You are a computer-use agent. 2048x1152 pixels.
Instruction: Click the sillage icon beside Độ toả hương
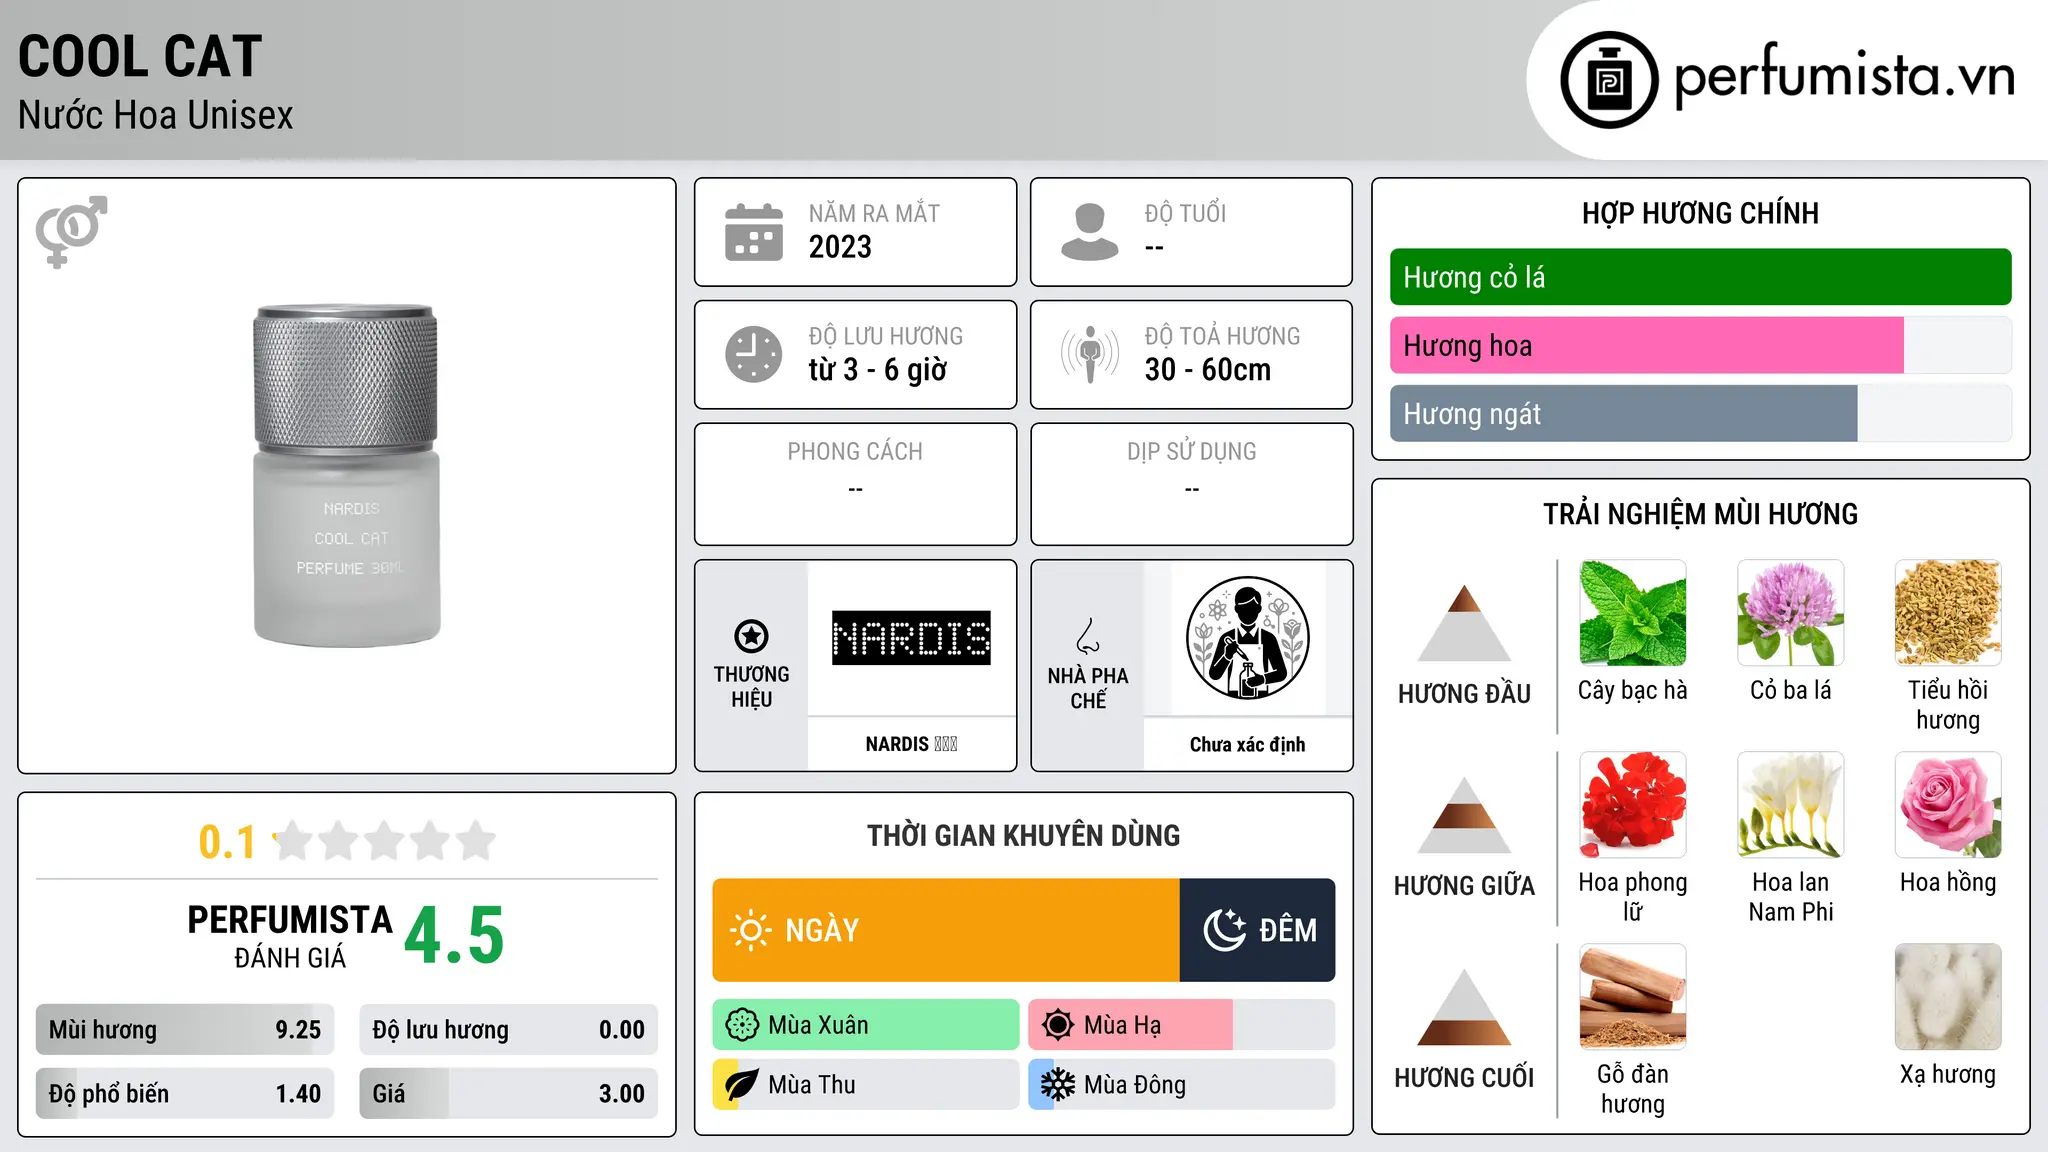1090,354
